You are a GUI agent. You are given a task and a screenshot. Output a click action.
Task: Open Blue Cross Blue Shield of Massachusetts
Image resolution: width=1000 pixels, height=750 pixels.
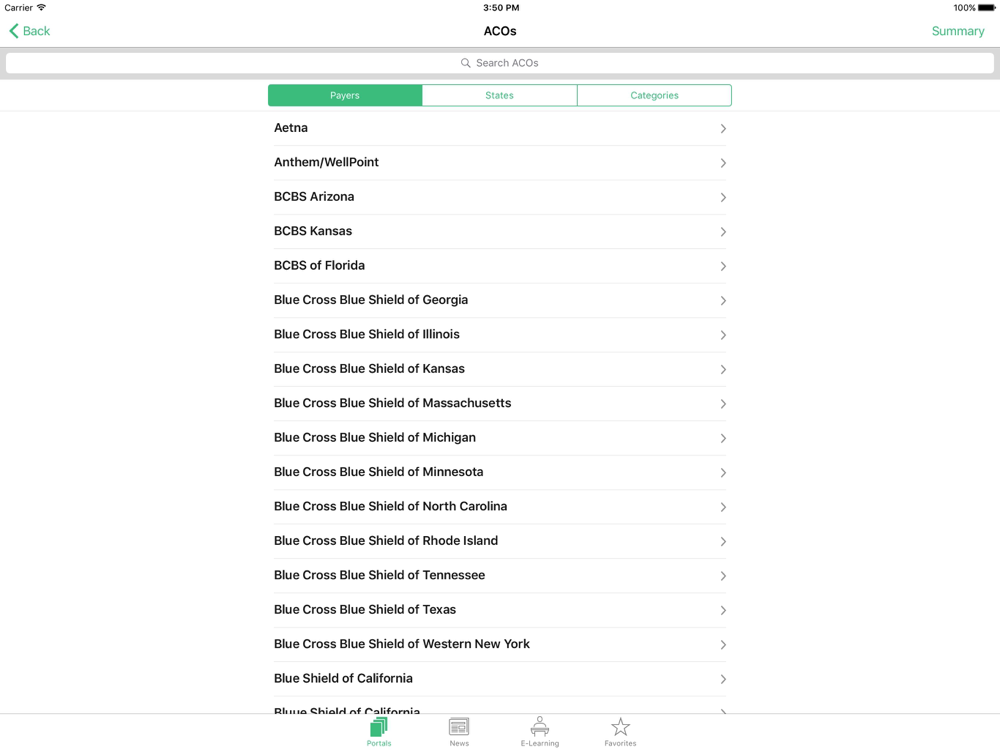pyautogui.click(x=500, y=404)
